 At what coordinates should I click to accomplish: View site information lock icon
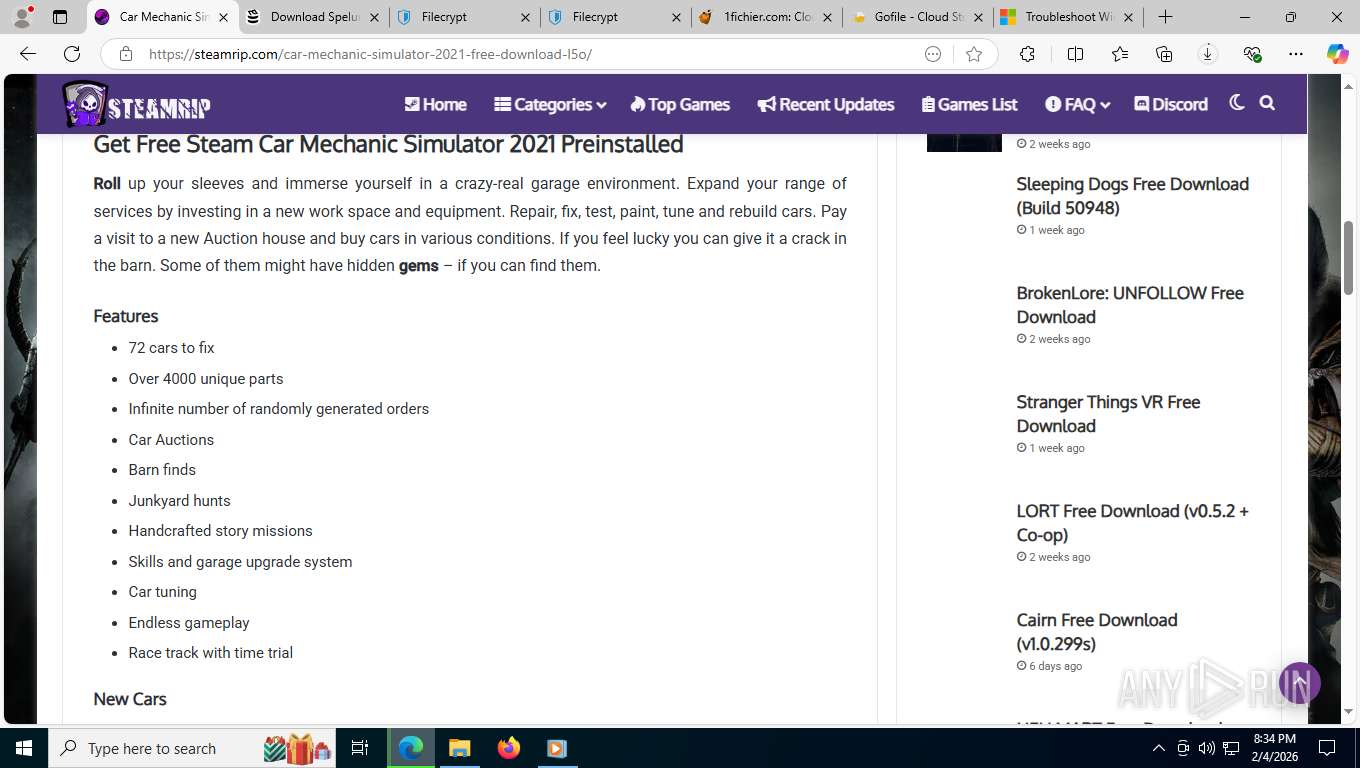pos(126,54)
